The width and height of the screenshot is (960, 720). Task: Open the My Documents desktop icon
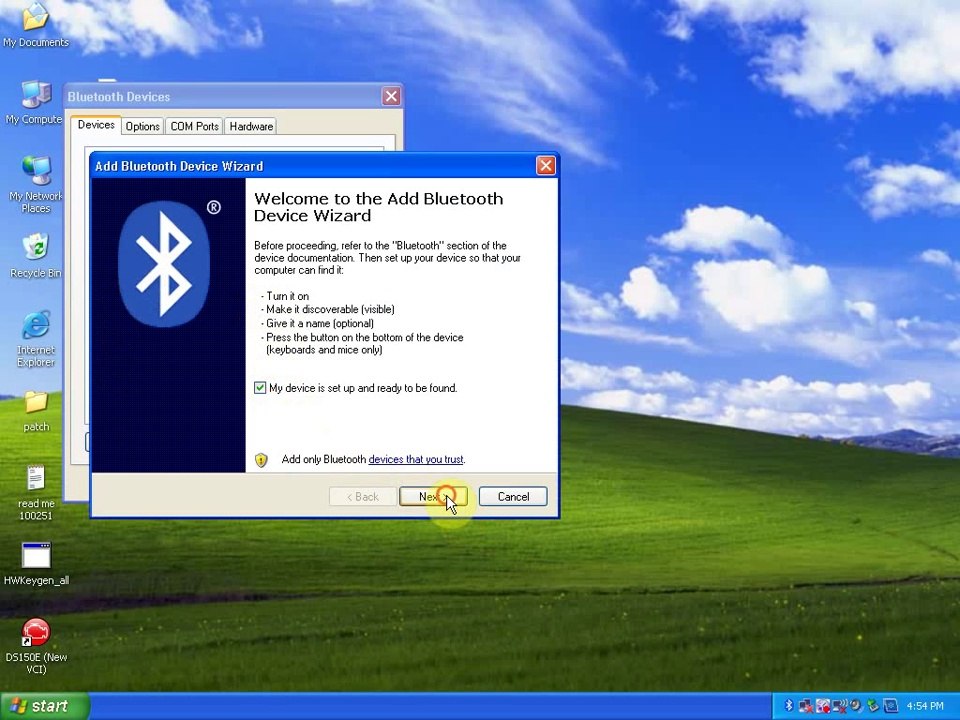pyautogui.click(x=36, y=25)
